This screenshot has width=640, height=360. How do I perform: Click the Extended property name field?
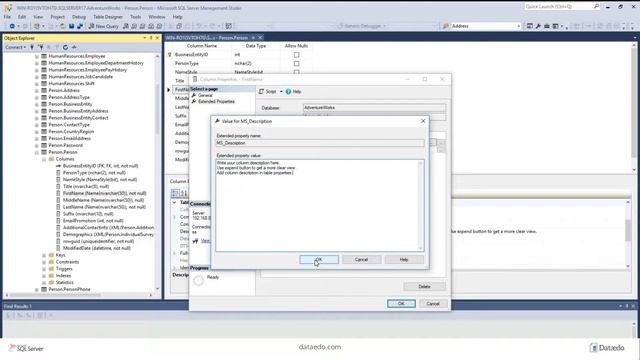pos(320,143)
